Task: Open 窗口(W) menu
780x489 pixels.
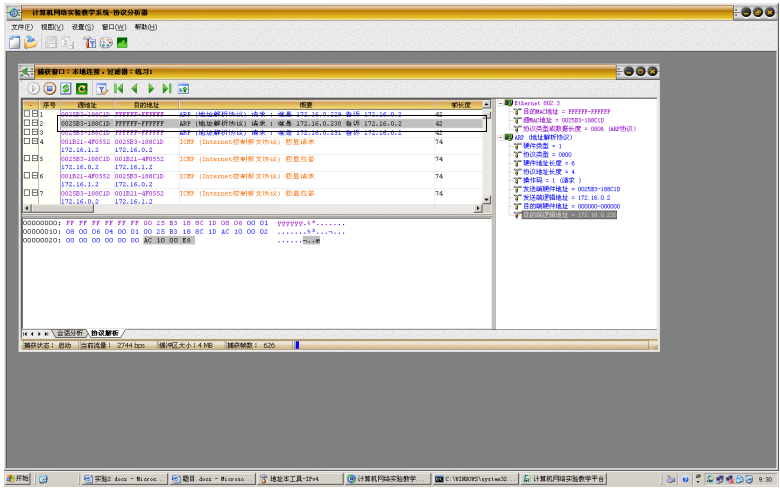Action: click(114, 27)
